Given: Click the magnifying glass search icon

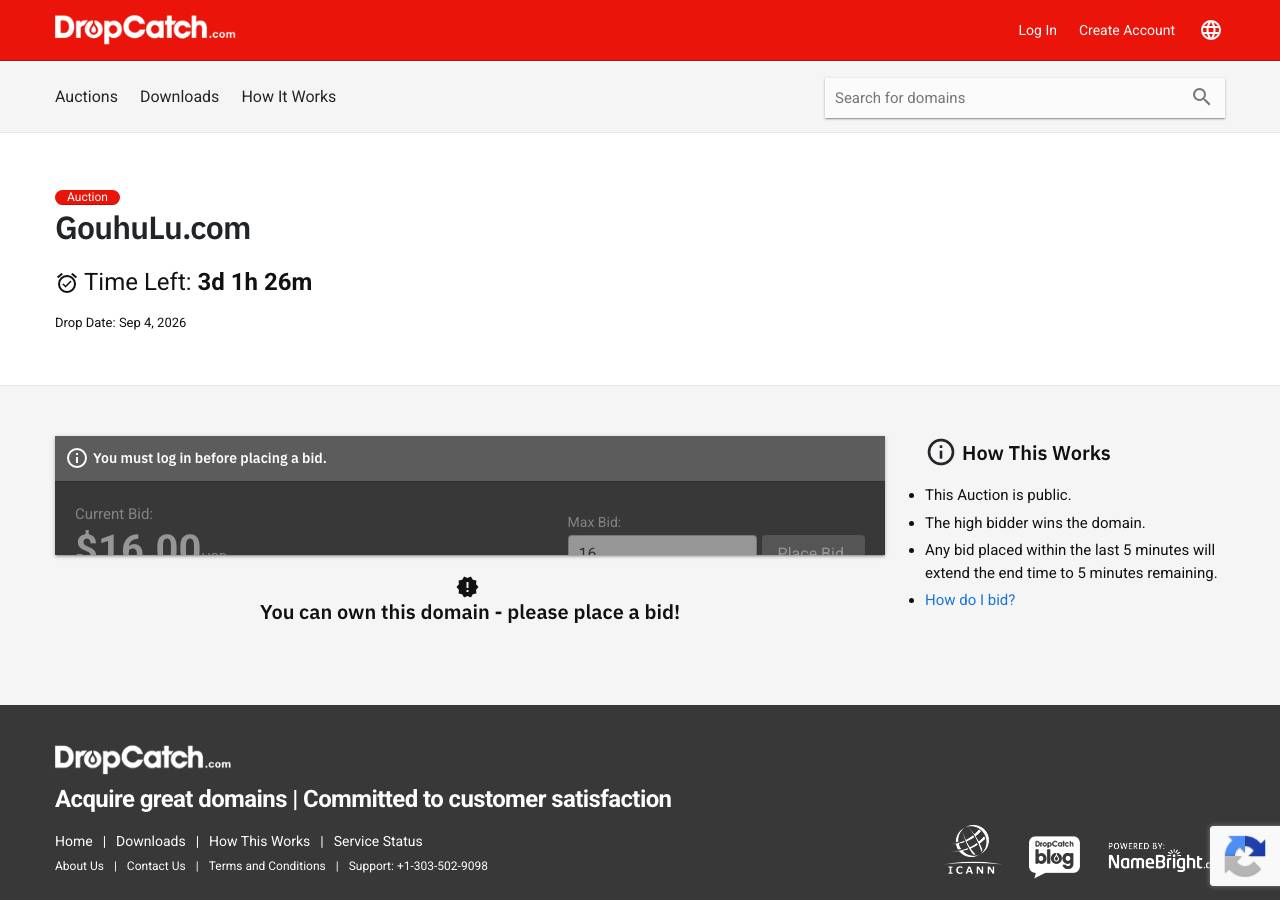Looking at the screenshot, I should click(x=1202, y=97).
